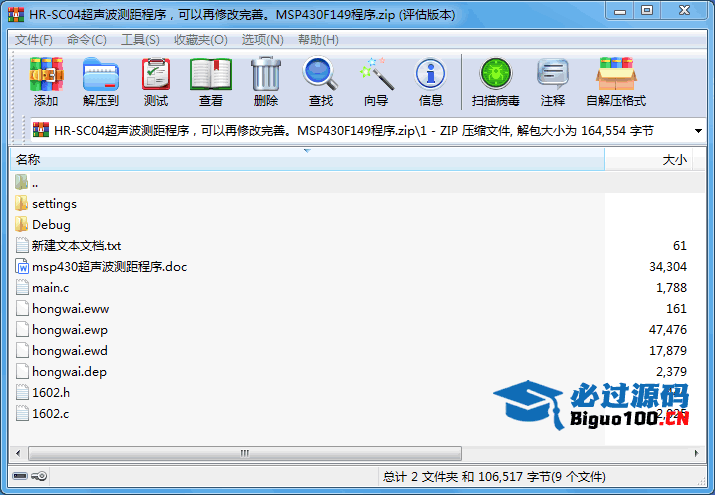Click size value 34,304

tap(668, 267)
